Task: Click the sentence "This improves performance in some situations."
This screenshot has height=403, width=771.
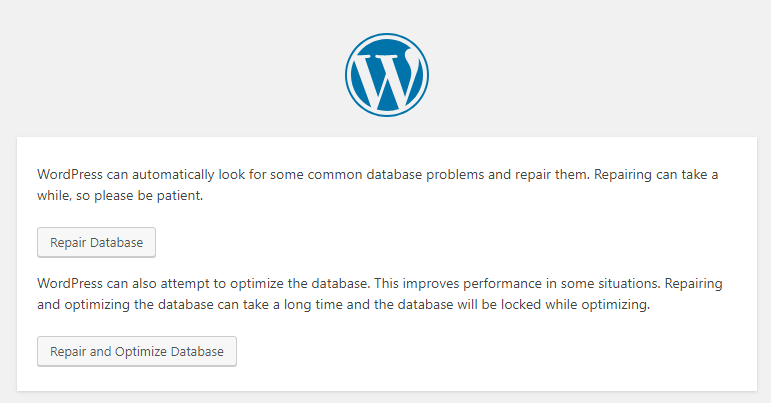Action: click(517, 284)
